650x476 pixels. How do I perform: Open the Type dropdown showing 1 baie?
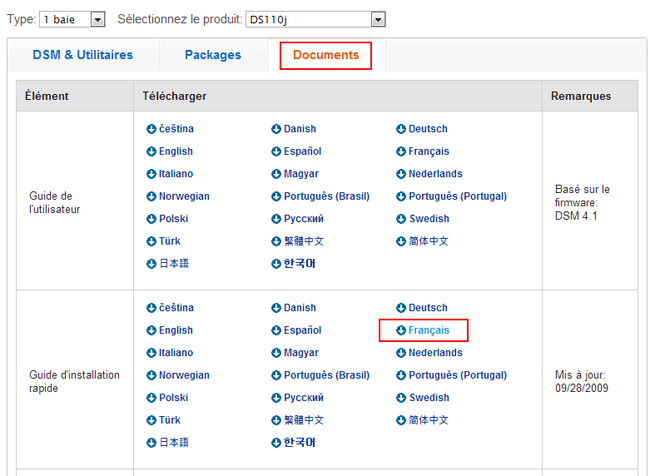[x=72, y=19]
